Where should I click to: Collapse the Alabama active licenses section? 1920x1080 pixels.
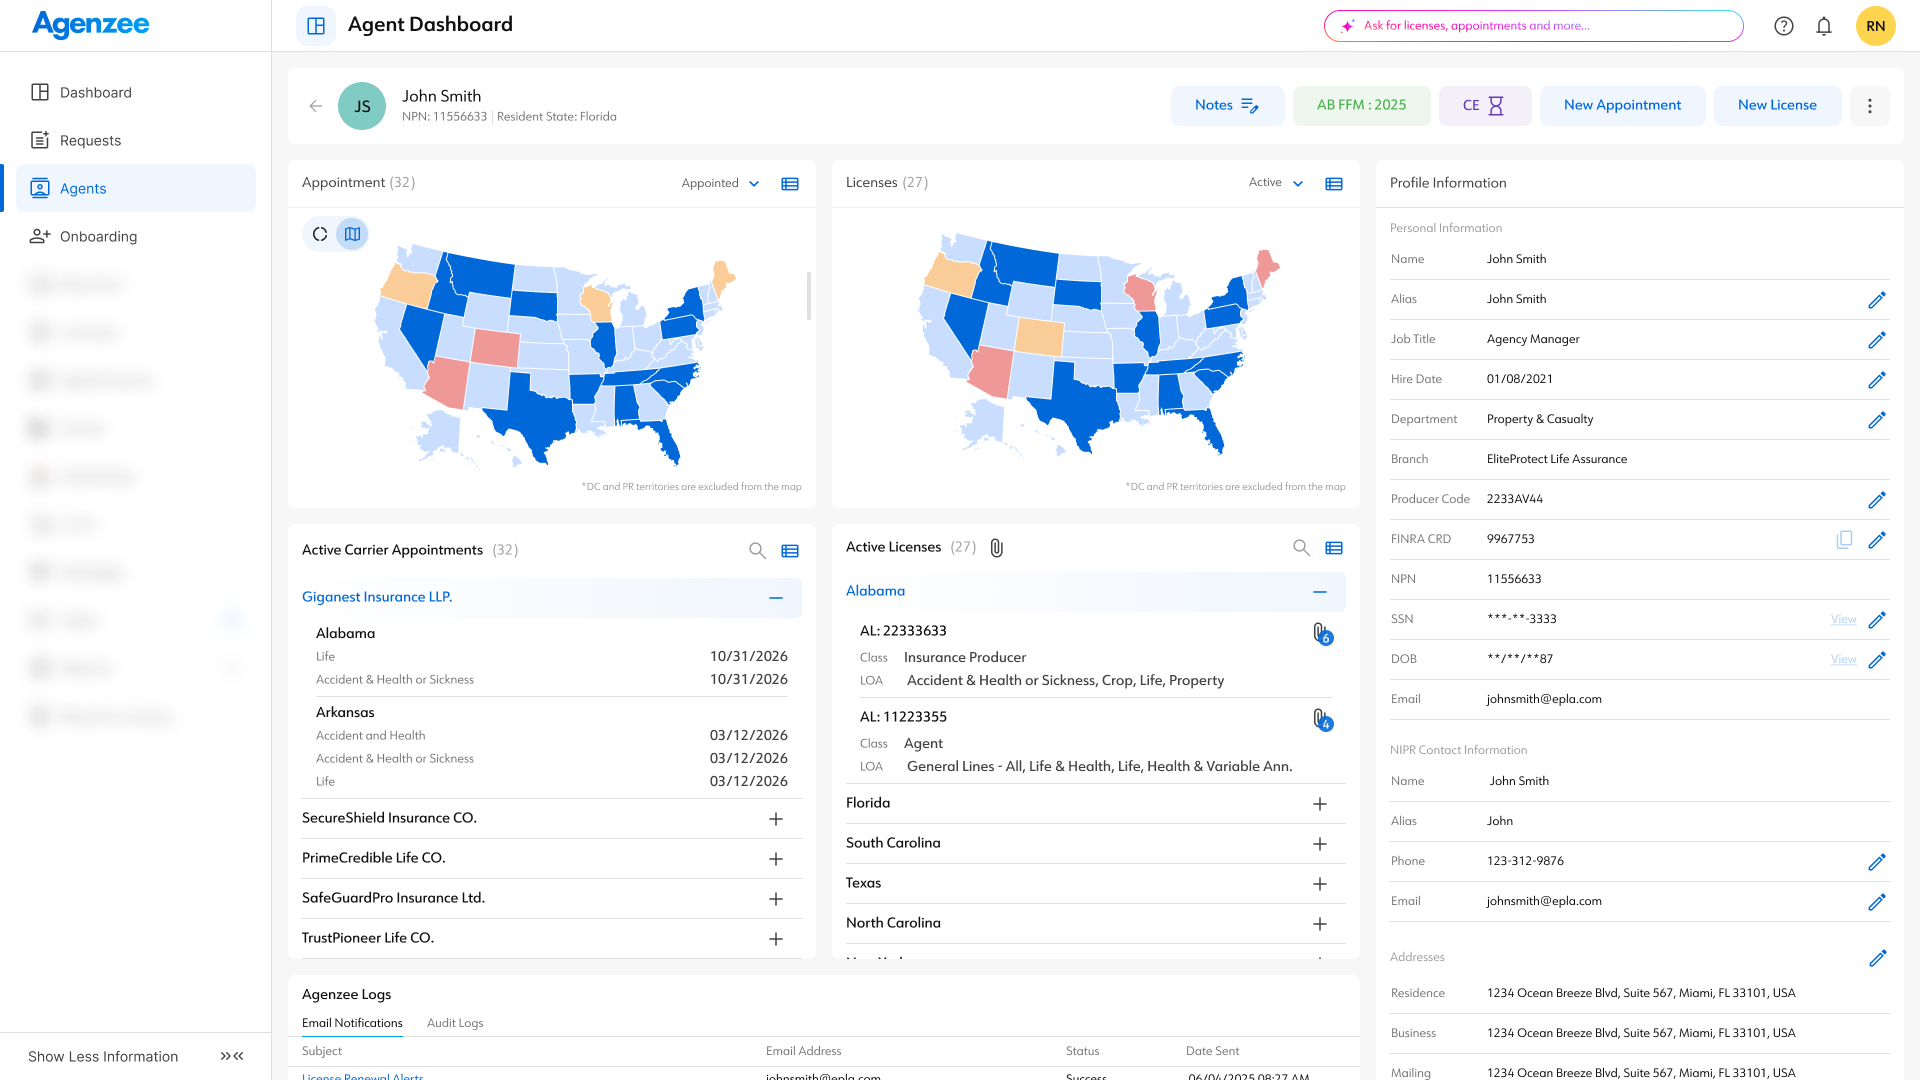click(1318, 591)
